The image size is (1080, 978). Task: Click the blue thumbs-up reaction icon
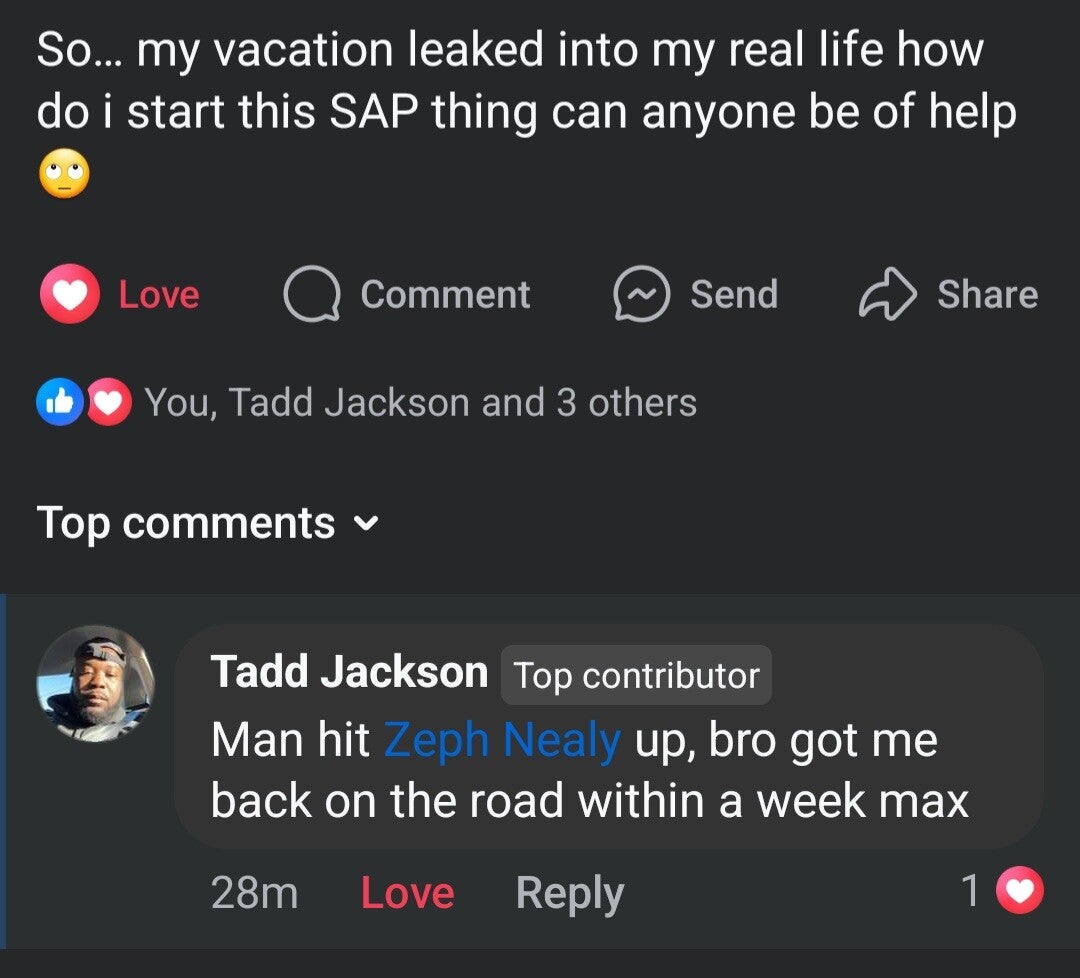point(58,403)
